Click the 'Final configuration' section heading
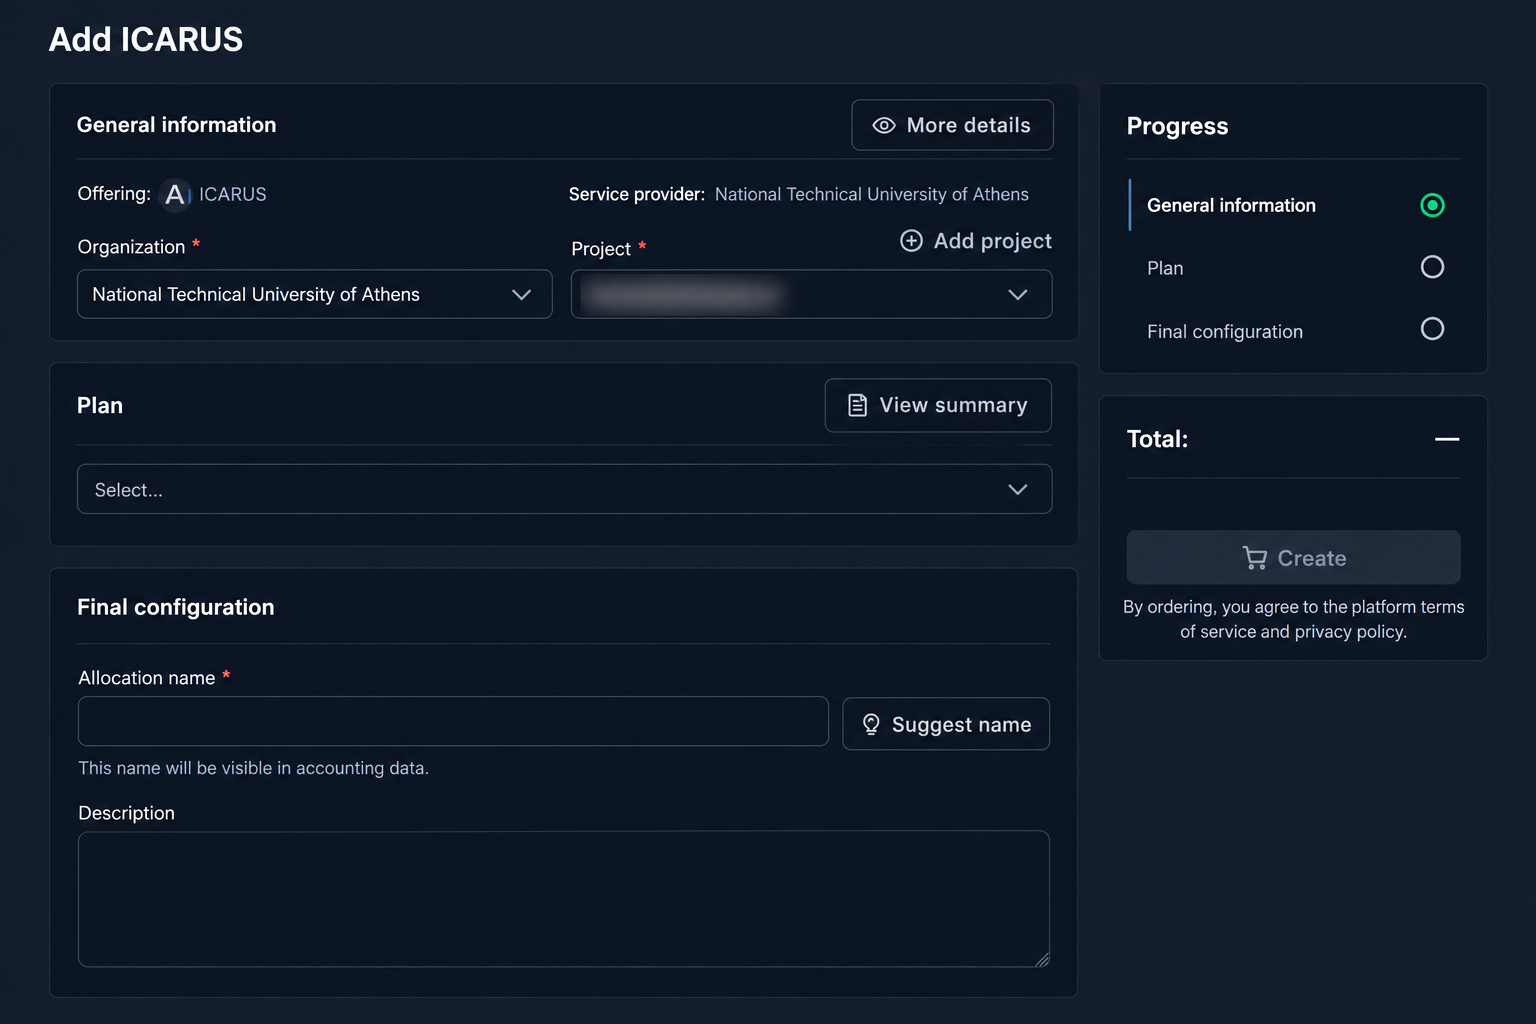 point(176,607)
